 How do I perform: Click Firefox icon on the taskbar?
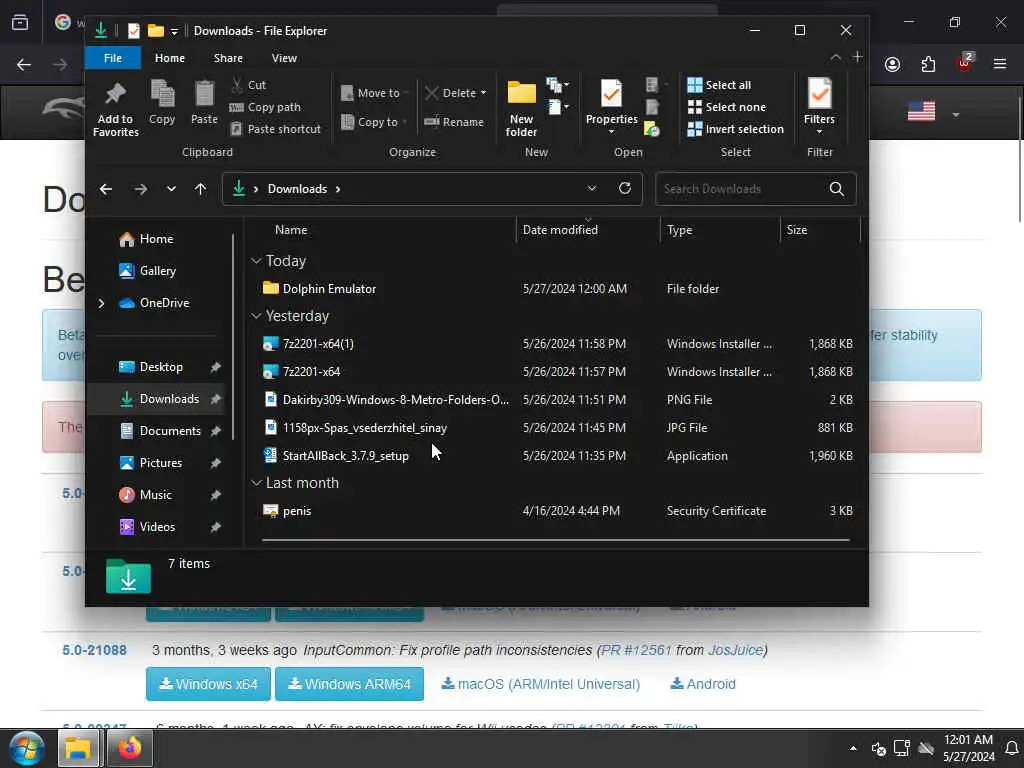tap(129, 748)
